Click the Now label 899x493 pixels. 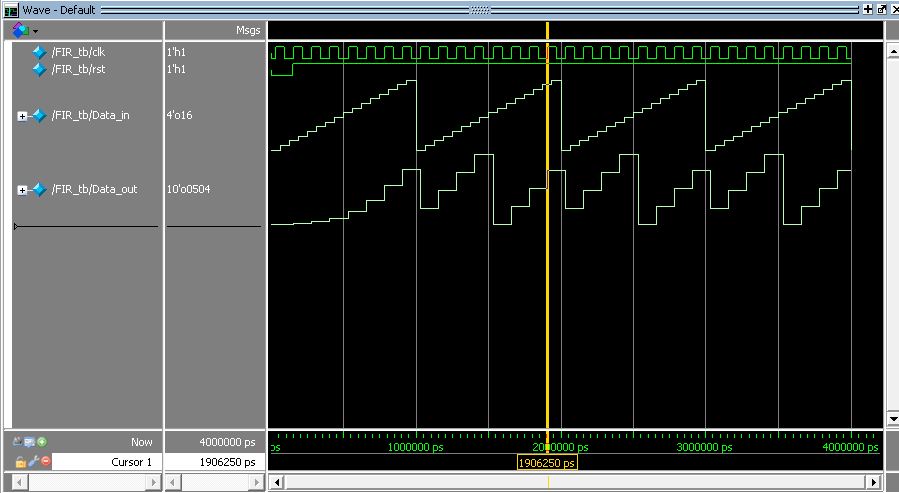[x=141, y=443]
